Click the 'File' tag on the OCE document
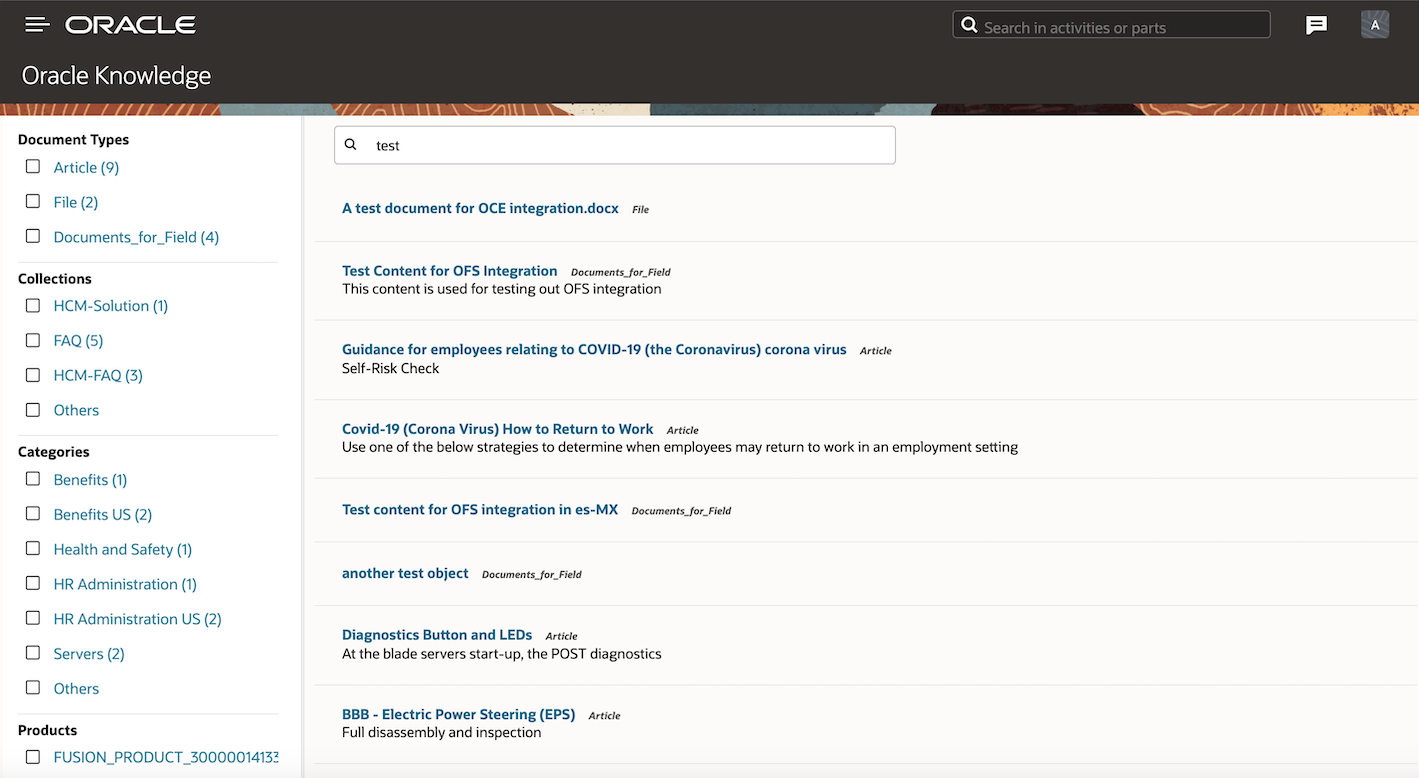Screen dimensions: 1419x778 [641, 210]
